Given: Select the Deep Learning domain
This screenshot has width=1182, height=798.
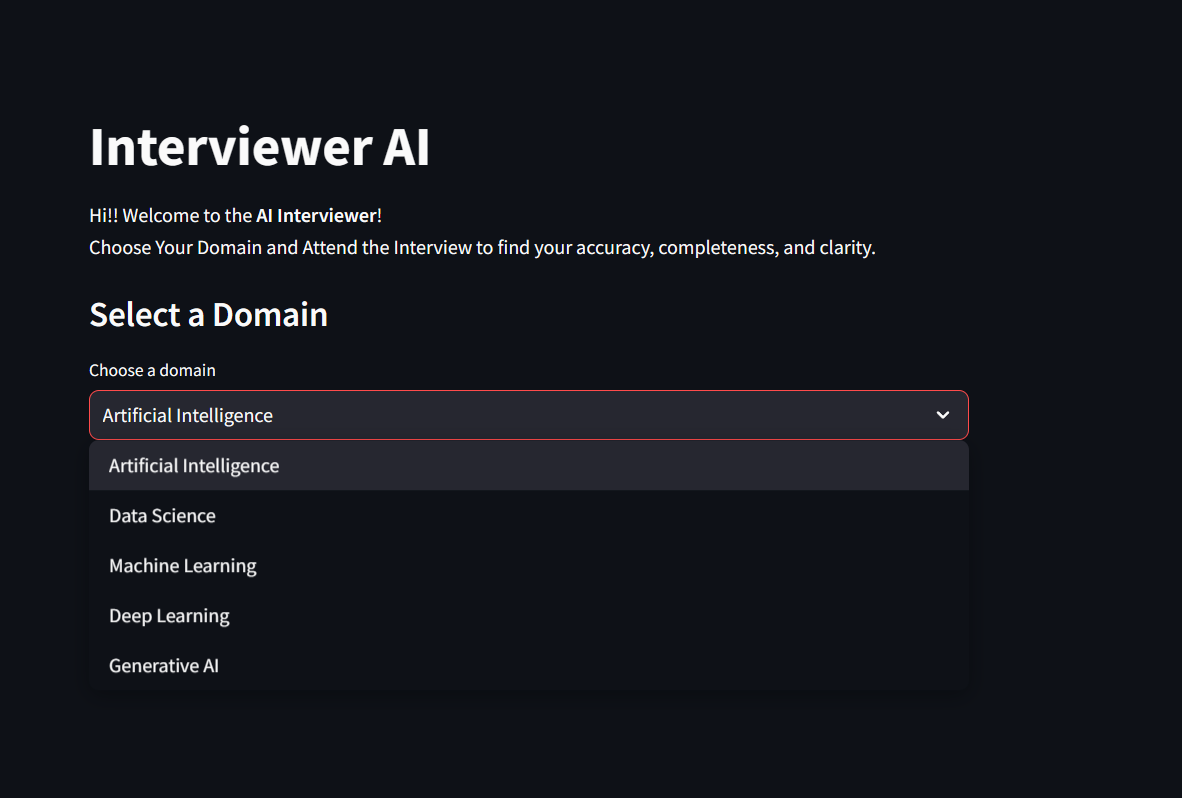Looking at the screenshot, I should pyautogui.click(x=528, y=616).
